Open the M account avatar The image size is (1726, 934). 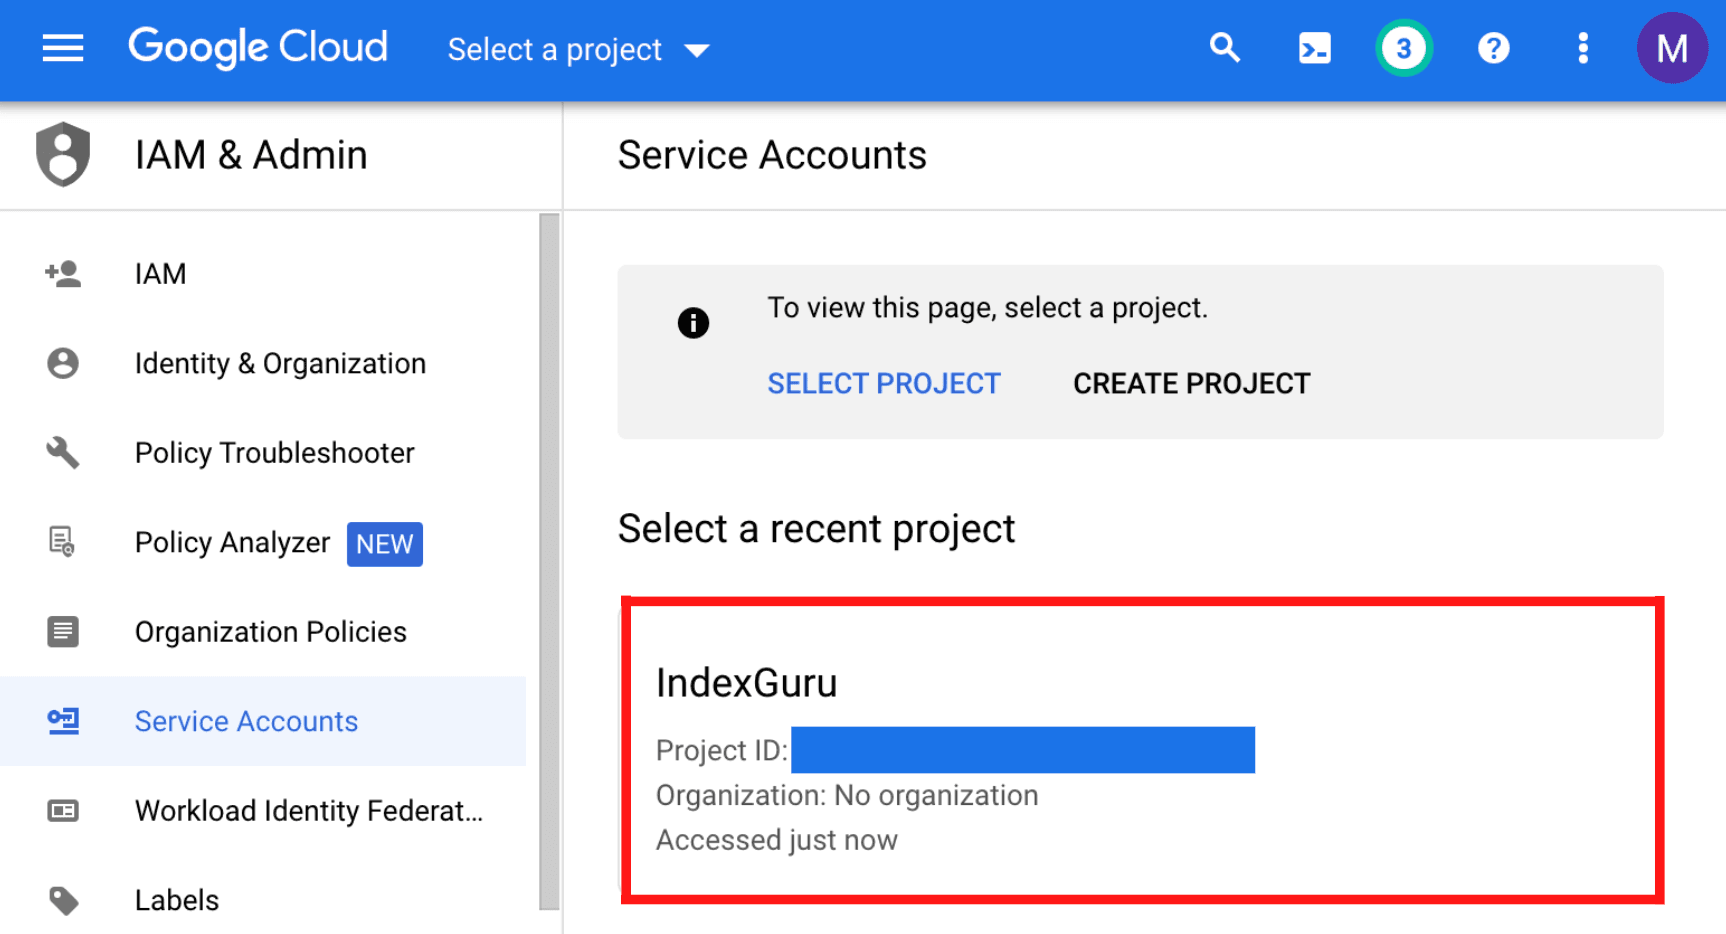click(x=1671, y=48)
